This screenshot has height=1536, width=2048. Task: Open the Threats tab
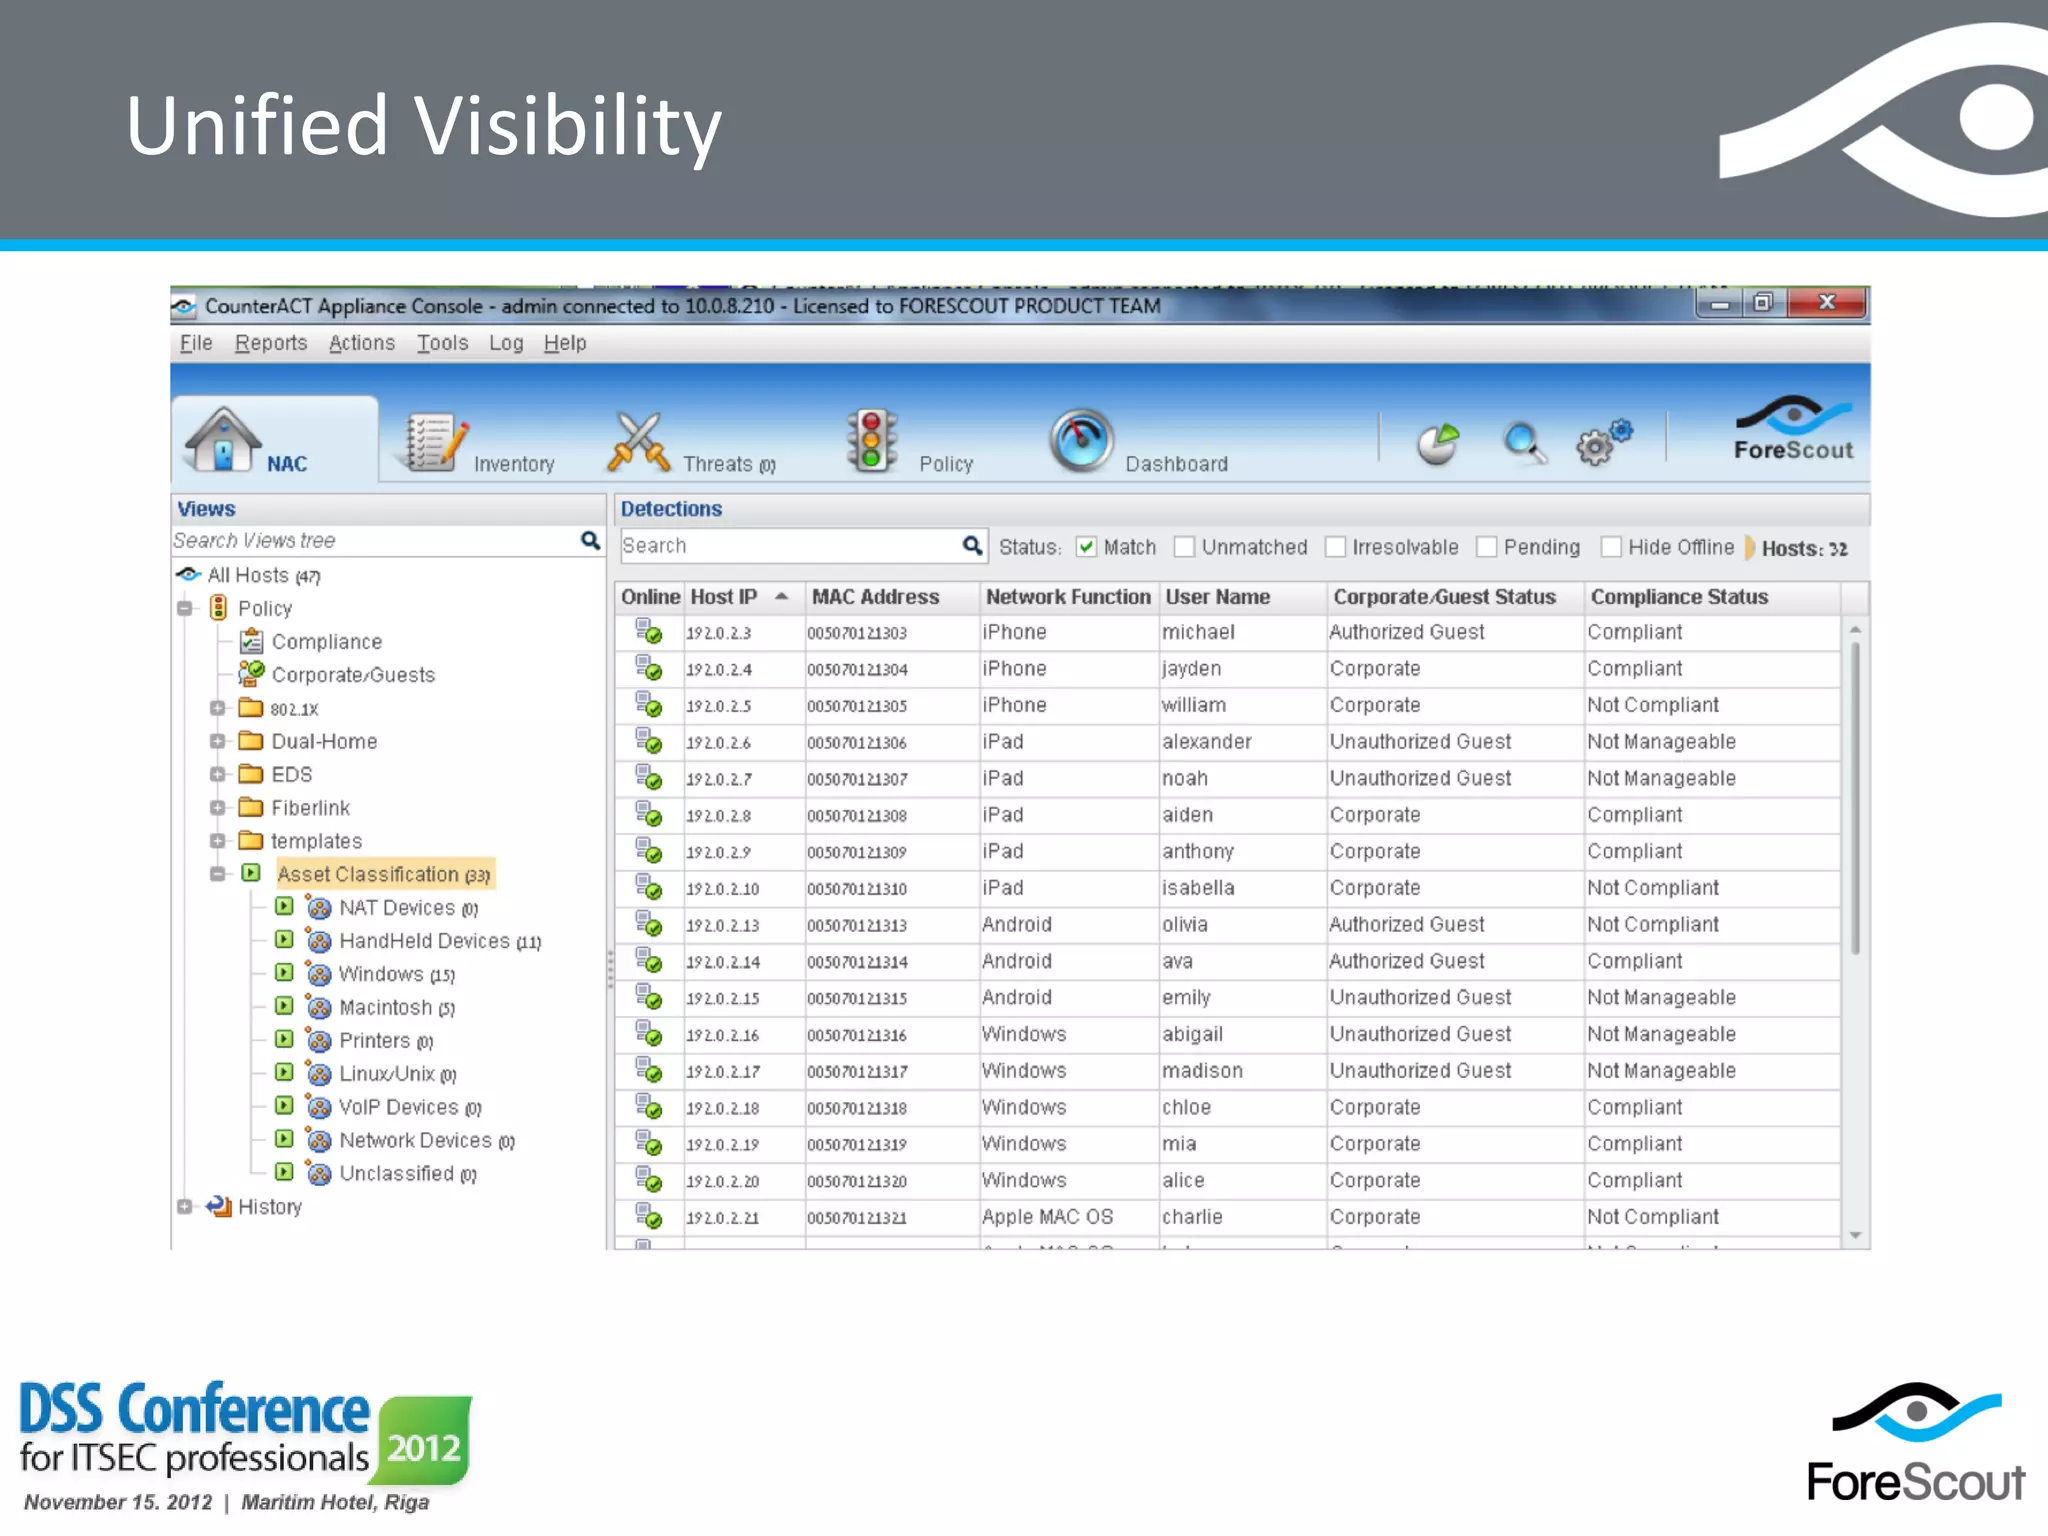tap(691, 442)
